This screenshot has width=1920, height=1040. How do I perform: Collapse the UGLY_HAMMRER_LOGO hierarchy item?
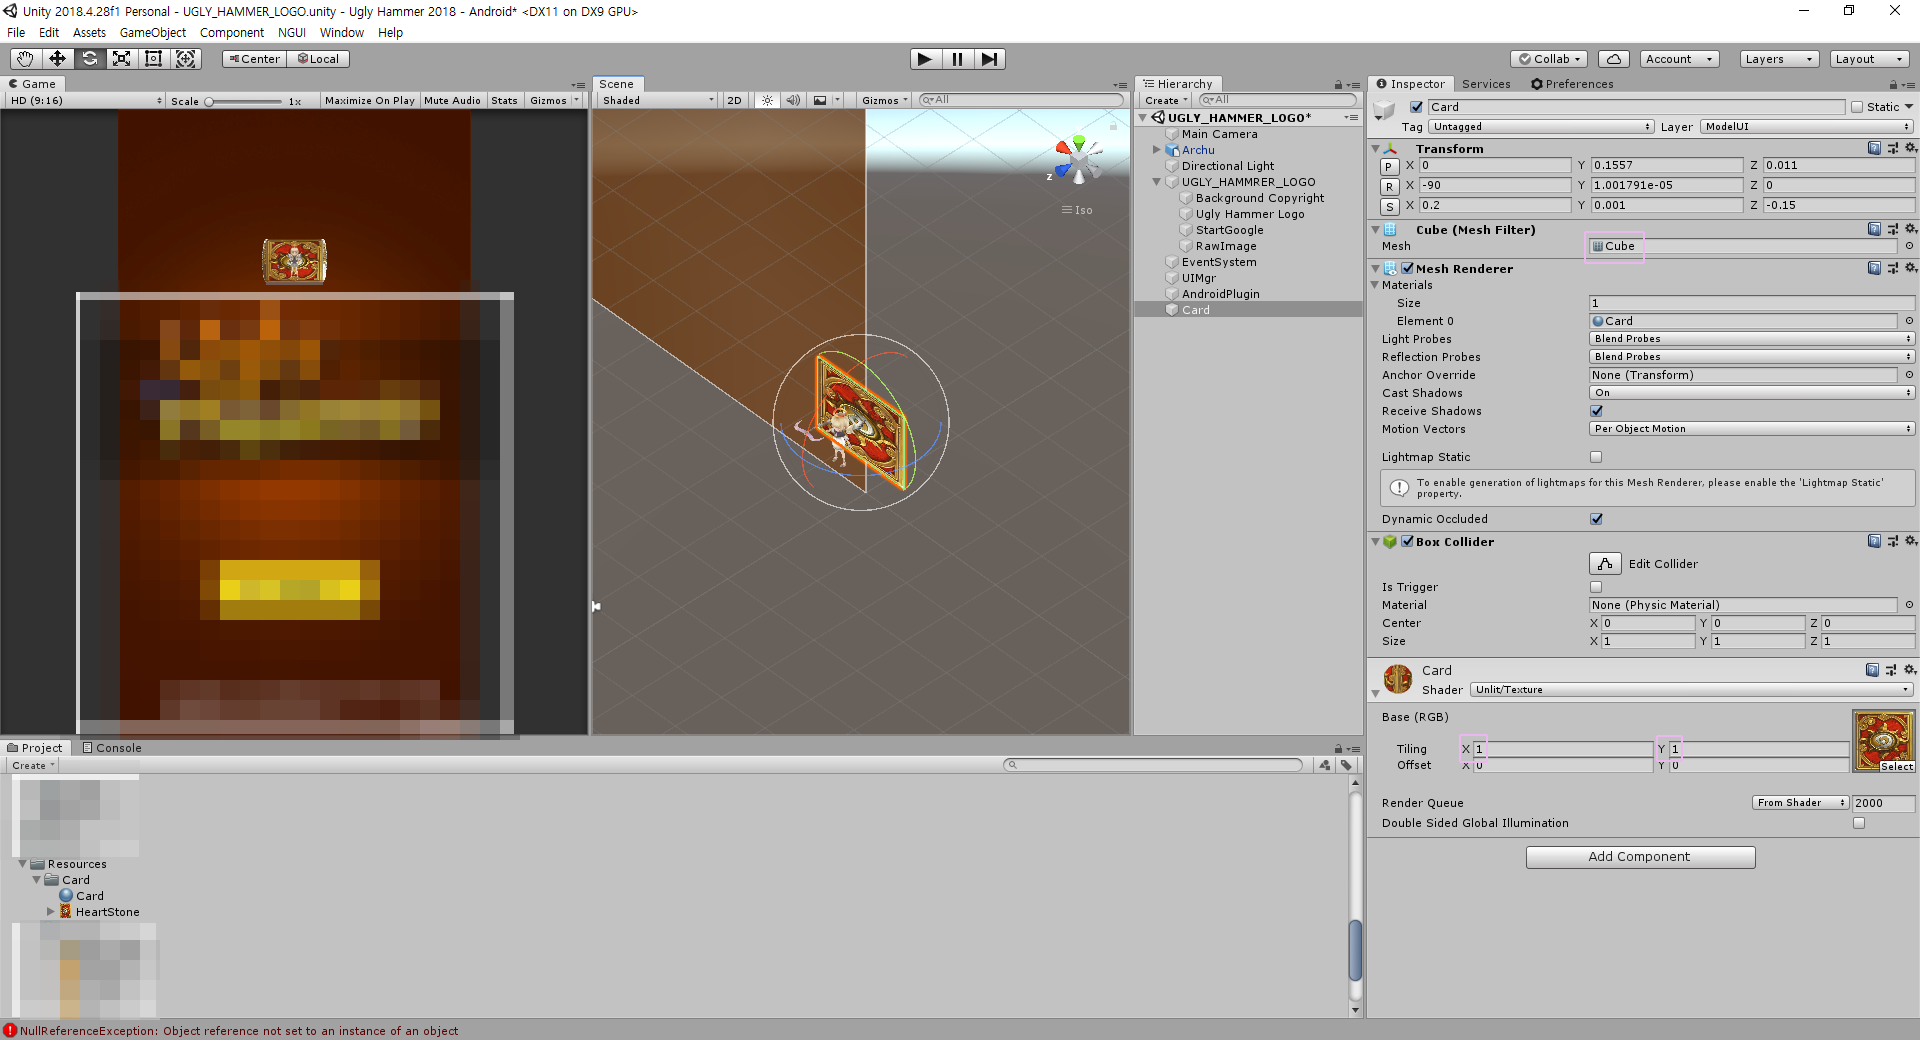pyautogui.click(x=1157, y=182)
